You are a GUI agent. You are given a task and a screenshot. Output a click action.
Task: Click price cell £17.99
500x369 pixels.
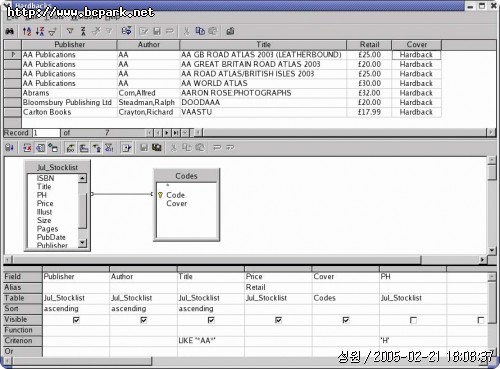(369, 112)
